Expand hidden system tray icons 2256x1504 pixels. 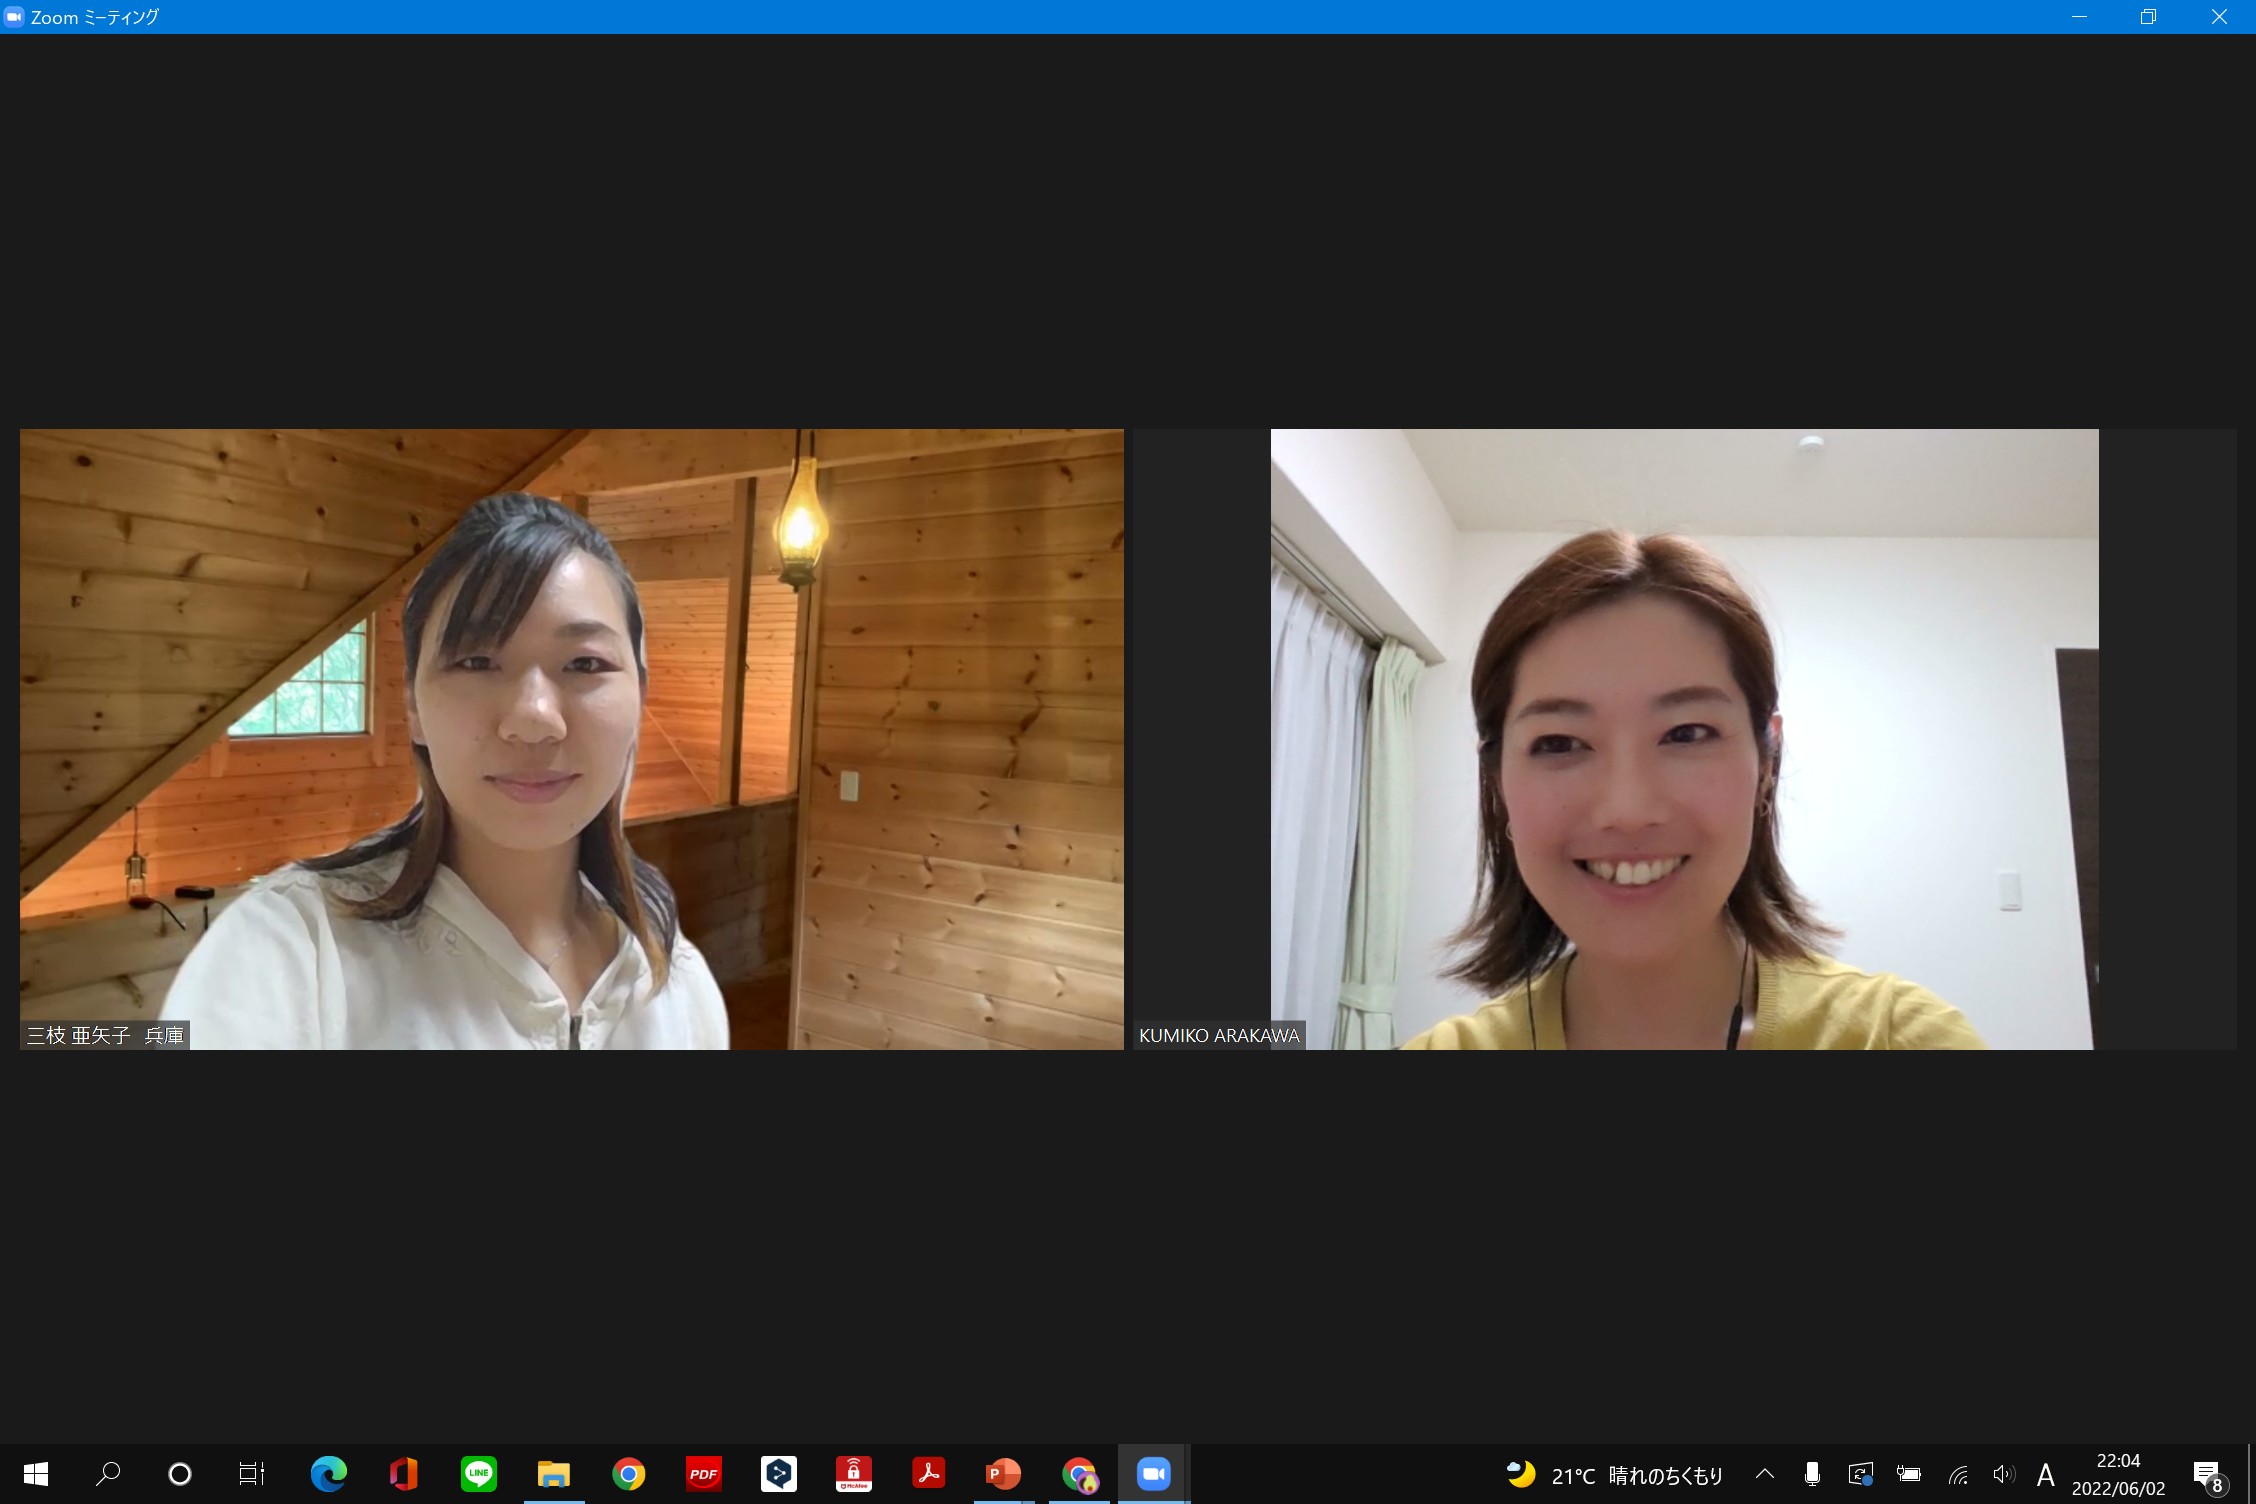pos(1765,1474)
